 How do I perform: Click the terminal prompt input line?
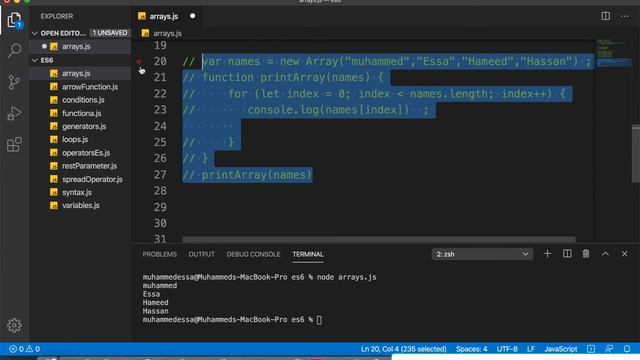(x=233, y=320)
